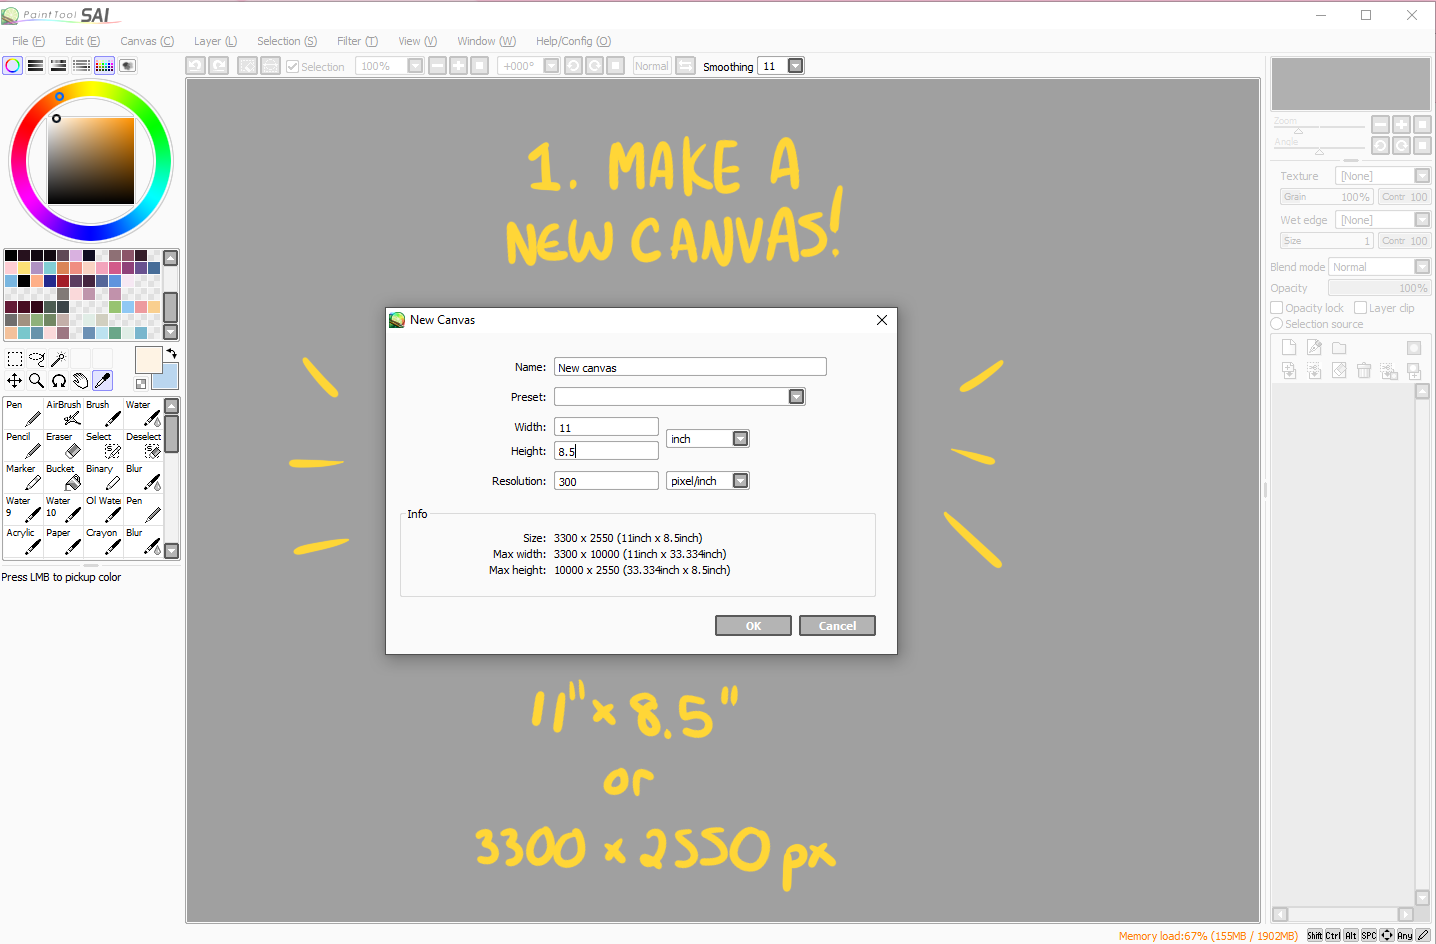Toggle the Selection checkbox in toolbar
The width and height of the screenshot is (1436, 944).
[293, 67]
